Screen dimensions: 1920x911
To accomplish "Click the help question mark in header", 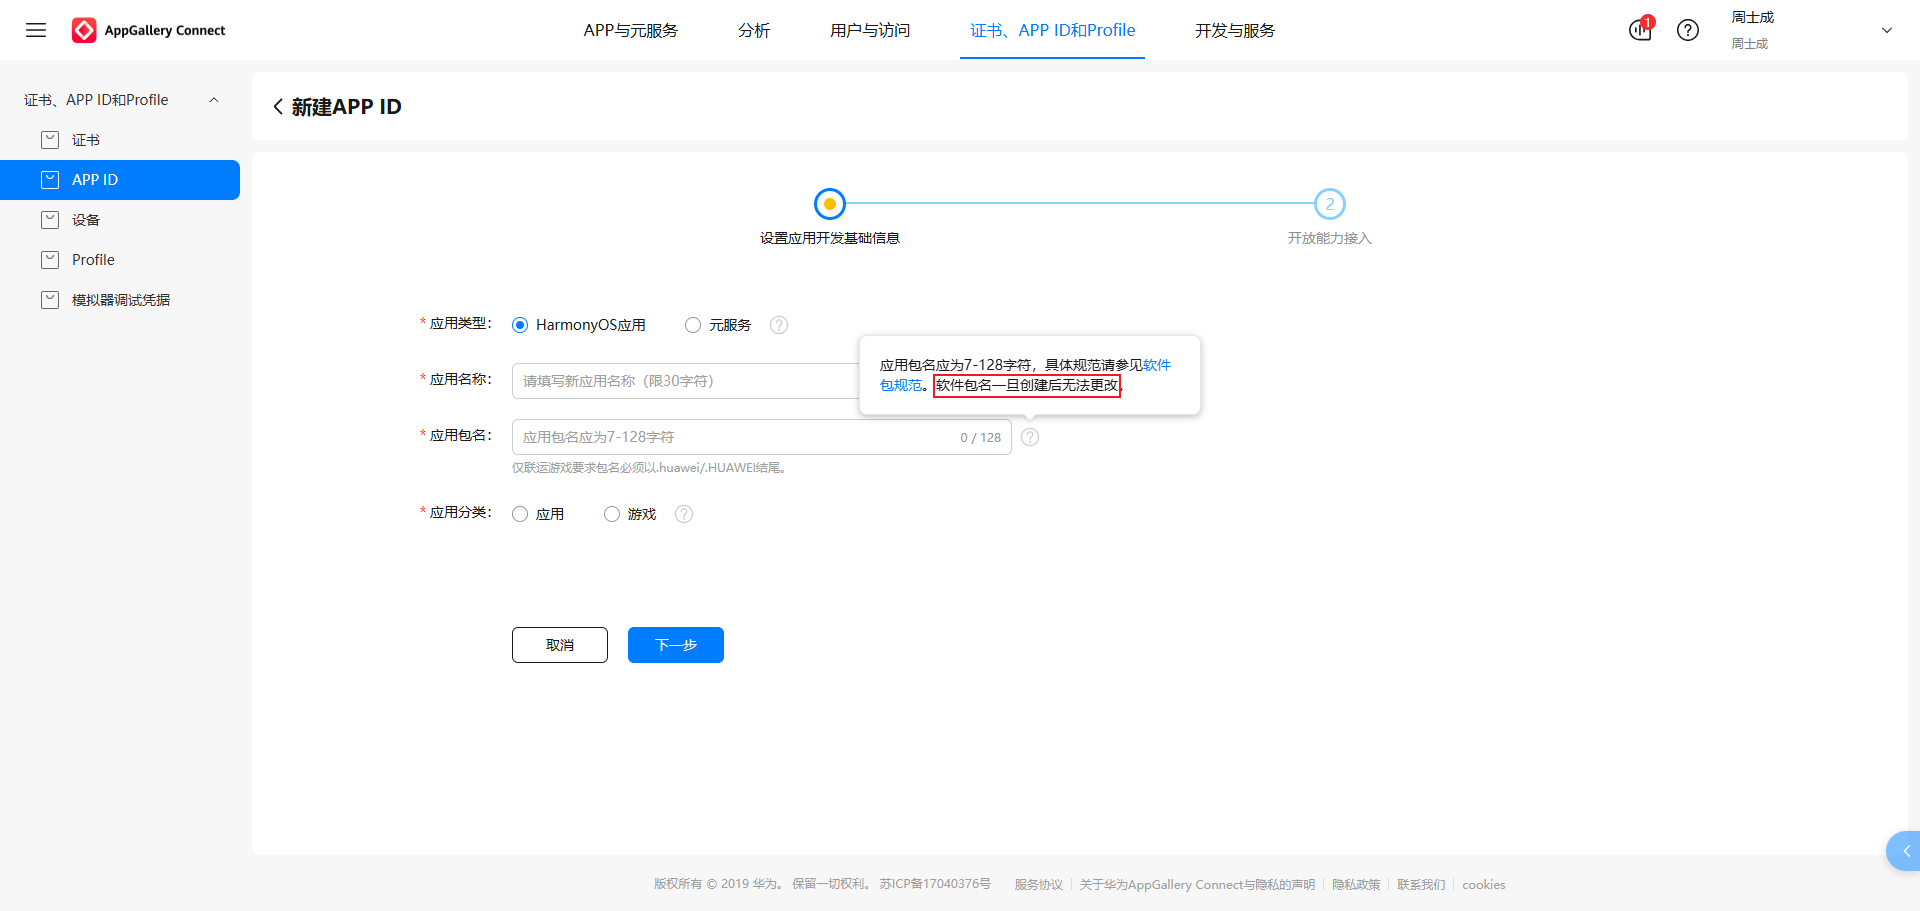I will coord(1688,30).
